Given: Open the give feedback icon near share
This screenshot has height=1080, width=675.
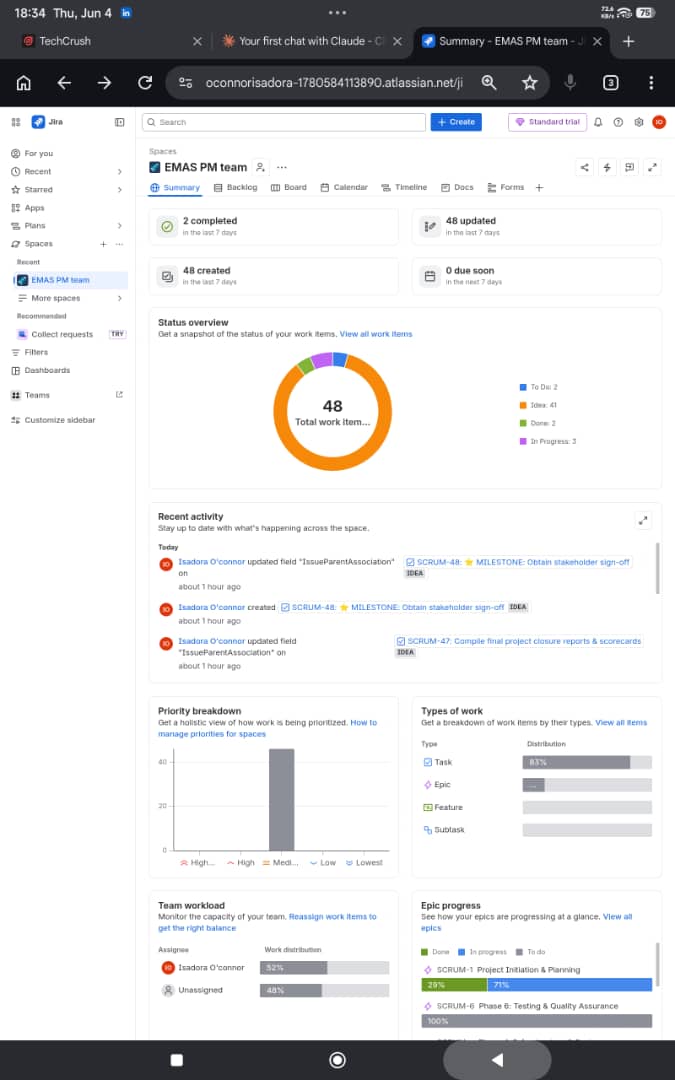Looking at the screenshot, I should [629, 167].
